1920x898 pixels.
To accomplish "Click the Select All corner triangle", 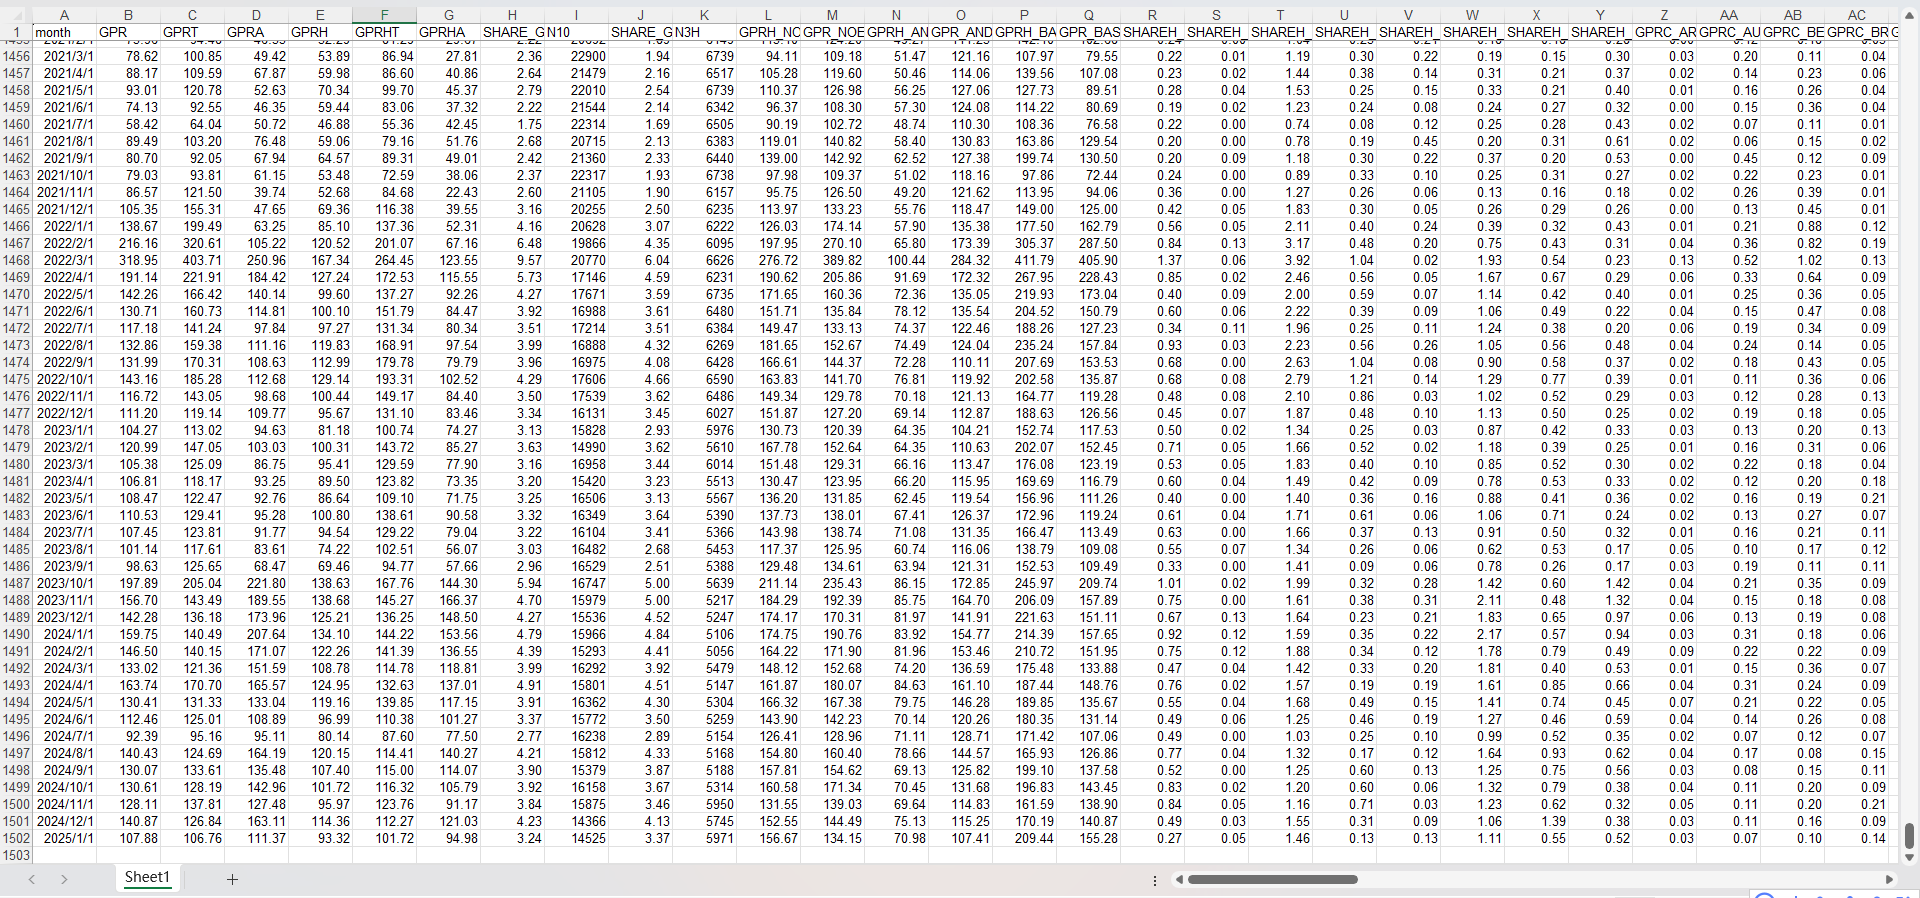I will coord(16,15).
